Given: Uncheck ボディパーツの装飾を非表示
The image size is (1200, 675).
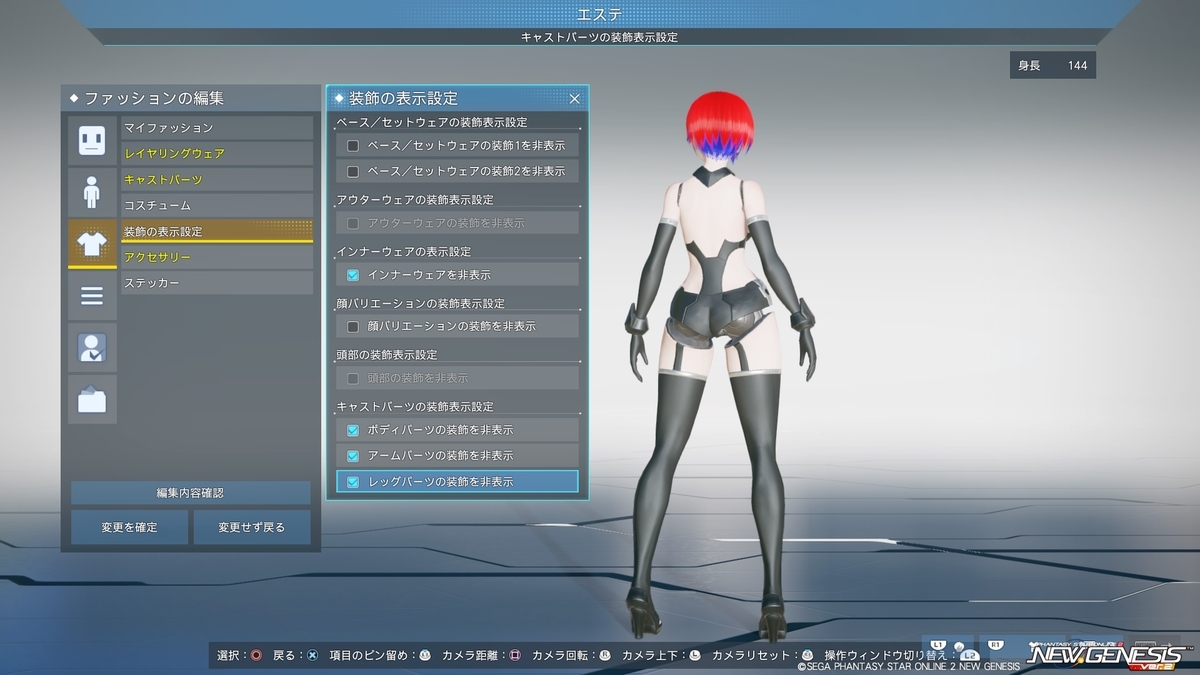Looking at the screenshot, I should [x=352, y=430].
